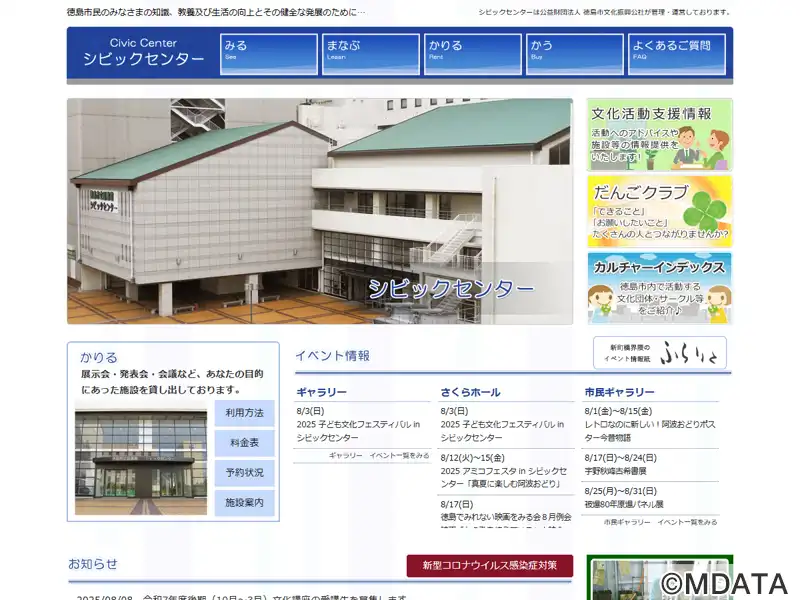Open the かう (Buy) menu
800x600 pixels.
point(575,54)
